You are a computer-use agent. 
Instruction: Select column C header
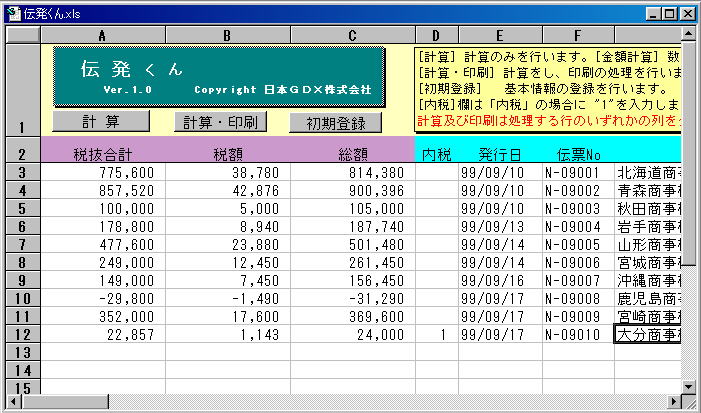coord(352,34)
